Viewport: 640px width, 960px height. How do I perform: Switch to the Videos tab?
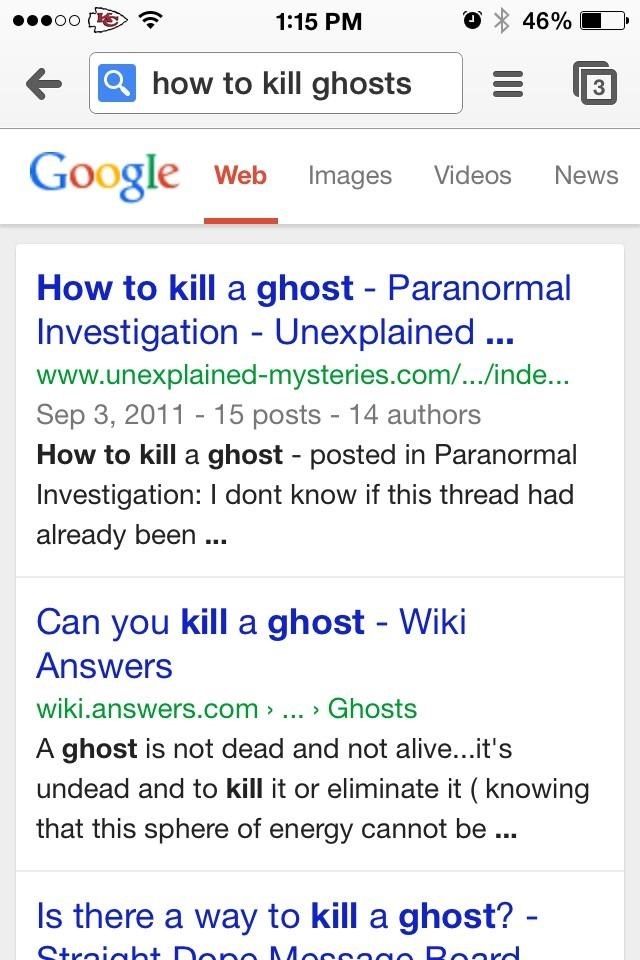[473, 175]
